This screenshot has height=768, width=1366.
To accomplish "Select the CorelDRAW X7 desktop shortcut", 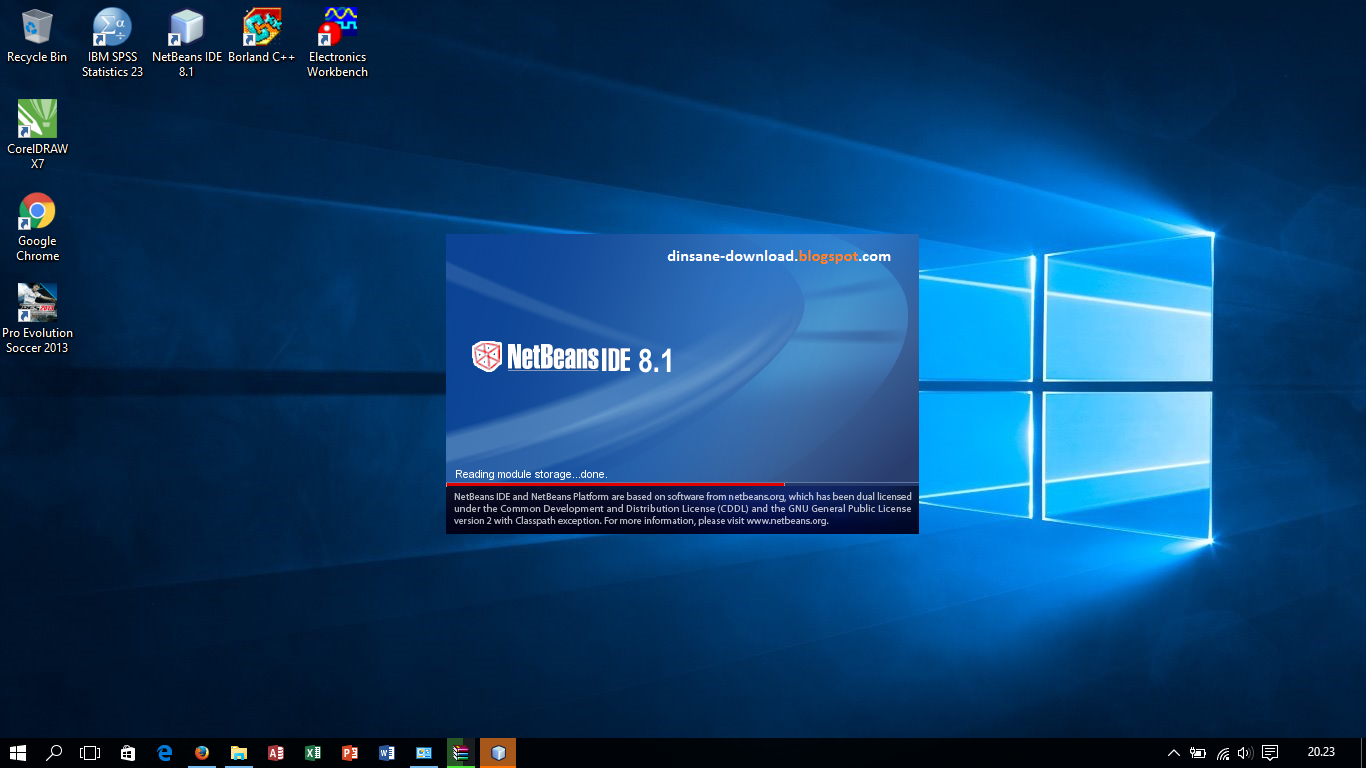I will (37, 135).
